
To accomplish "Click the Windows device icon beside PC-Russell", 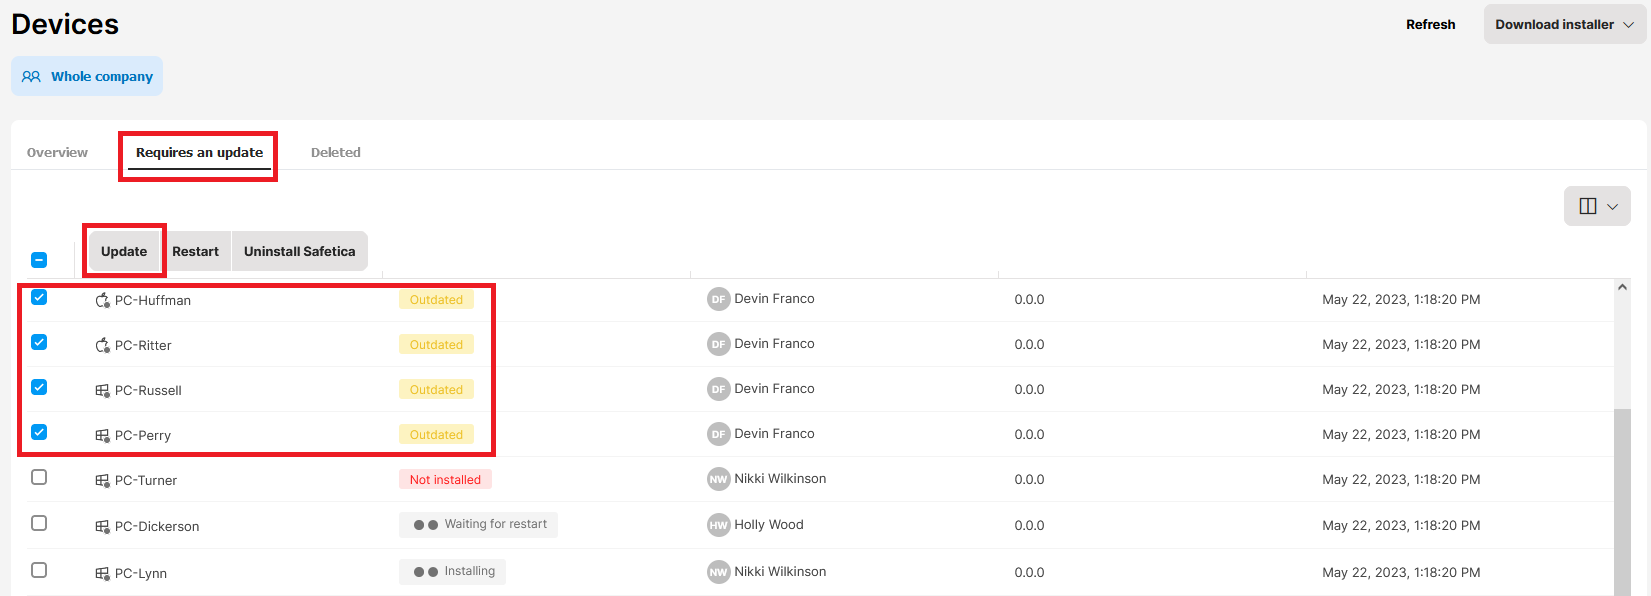I will click(102, 390).
